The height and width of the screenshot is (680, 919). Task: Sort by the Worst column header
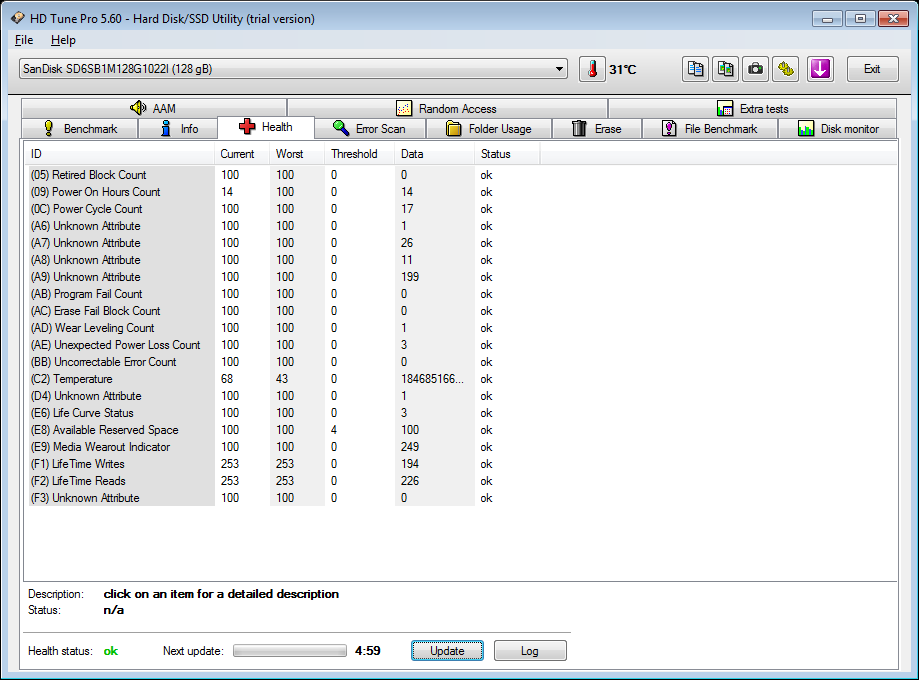click(x=297, y=154)
